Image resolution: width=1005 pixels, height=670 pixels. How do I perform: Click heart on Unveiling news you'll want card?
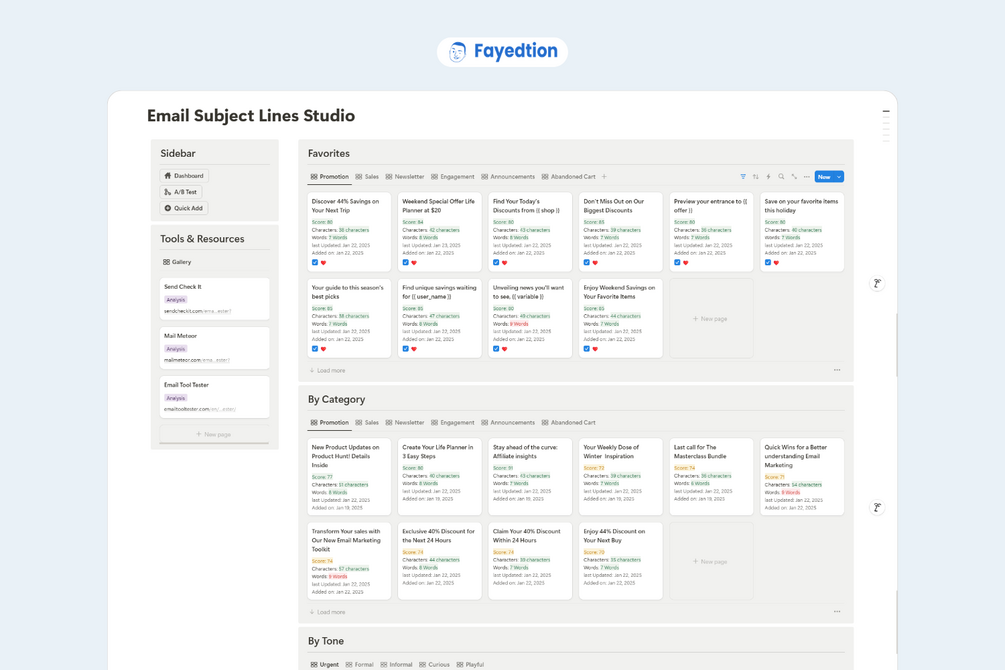(504, 349)
